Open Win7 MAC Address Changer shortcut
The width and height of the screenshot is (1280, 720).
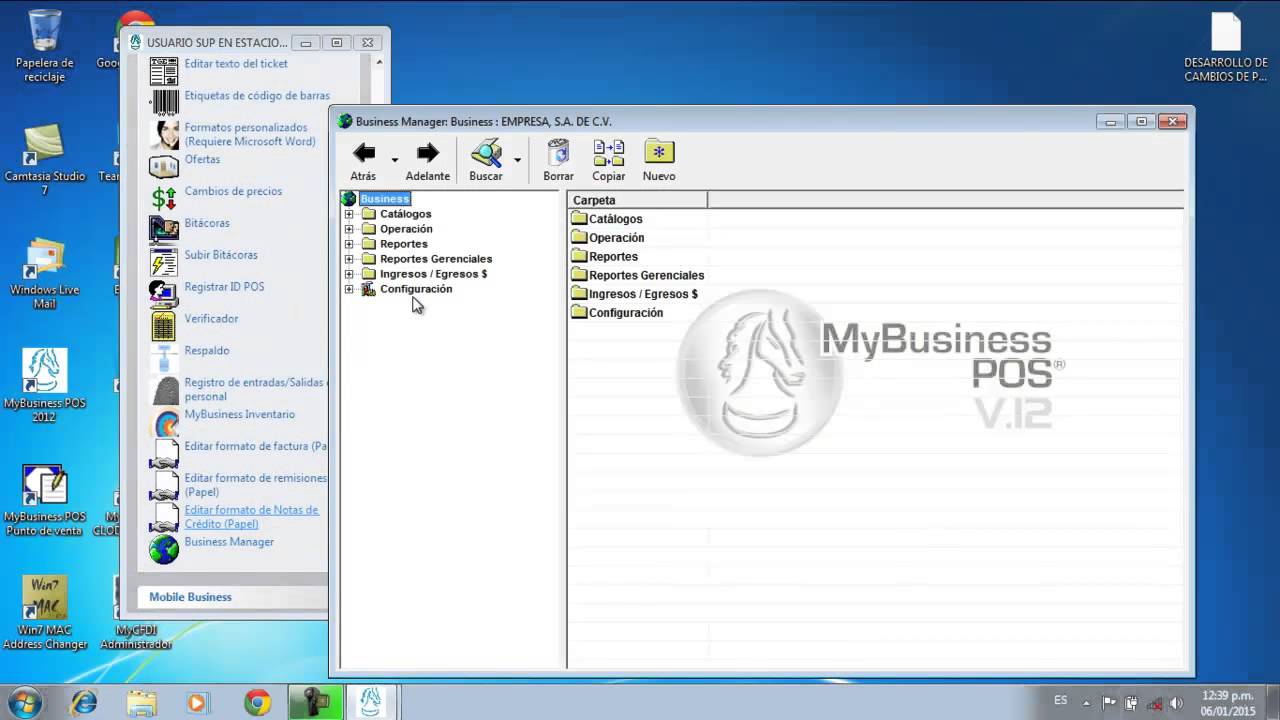[44, 614]
